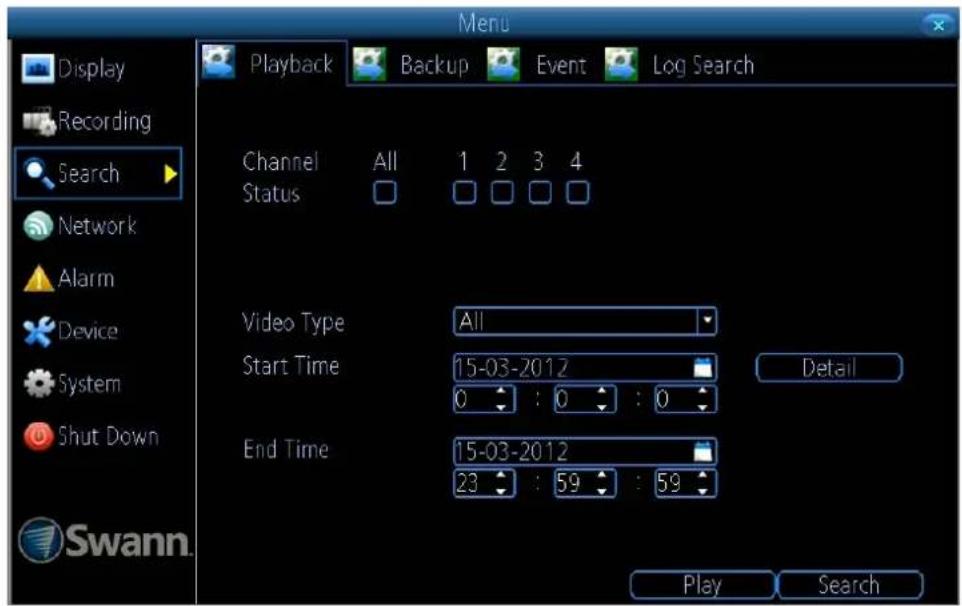
Task: Click the Display monitor icon
Action: 37,68
